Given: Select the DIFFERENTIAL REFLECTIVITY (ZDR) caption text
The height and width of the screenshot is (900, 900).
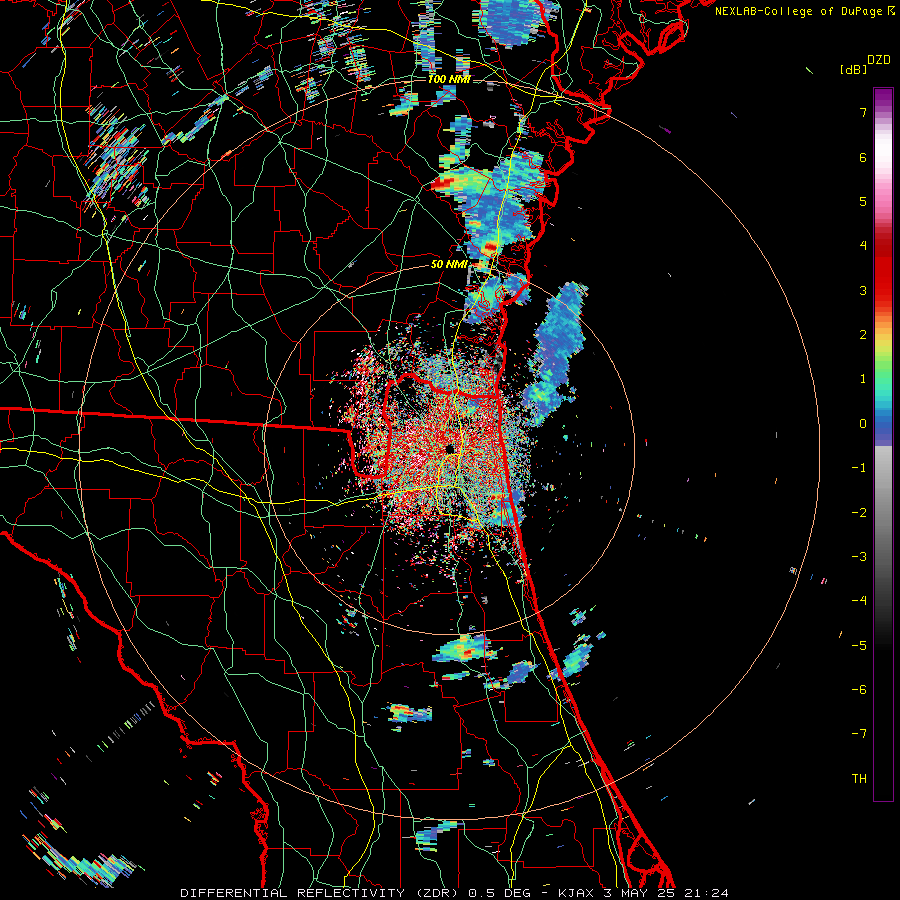Looking at the screenshot, I should pyautogui.click(x=321, y=893).
